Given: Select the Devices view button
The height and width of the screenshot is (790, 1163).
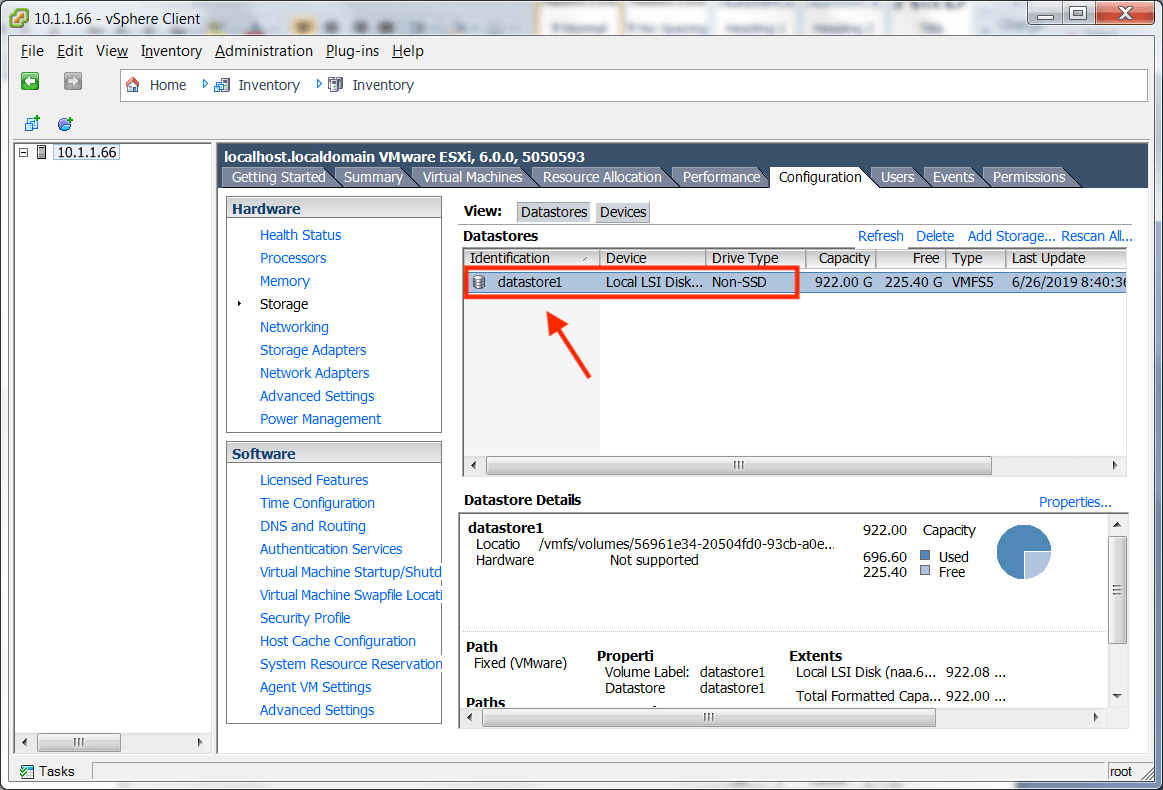Looking at the screenshot, I should pos(623,212).
